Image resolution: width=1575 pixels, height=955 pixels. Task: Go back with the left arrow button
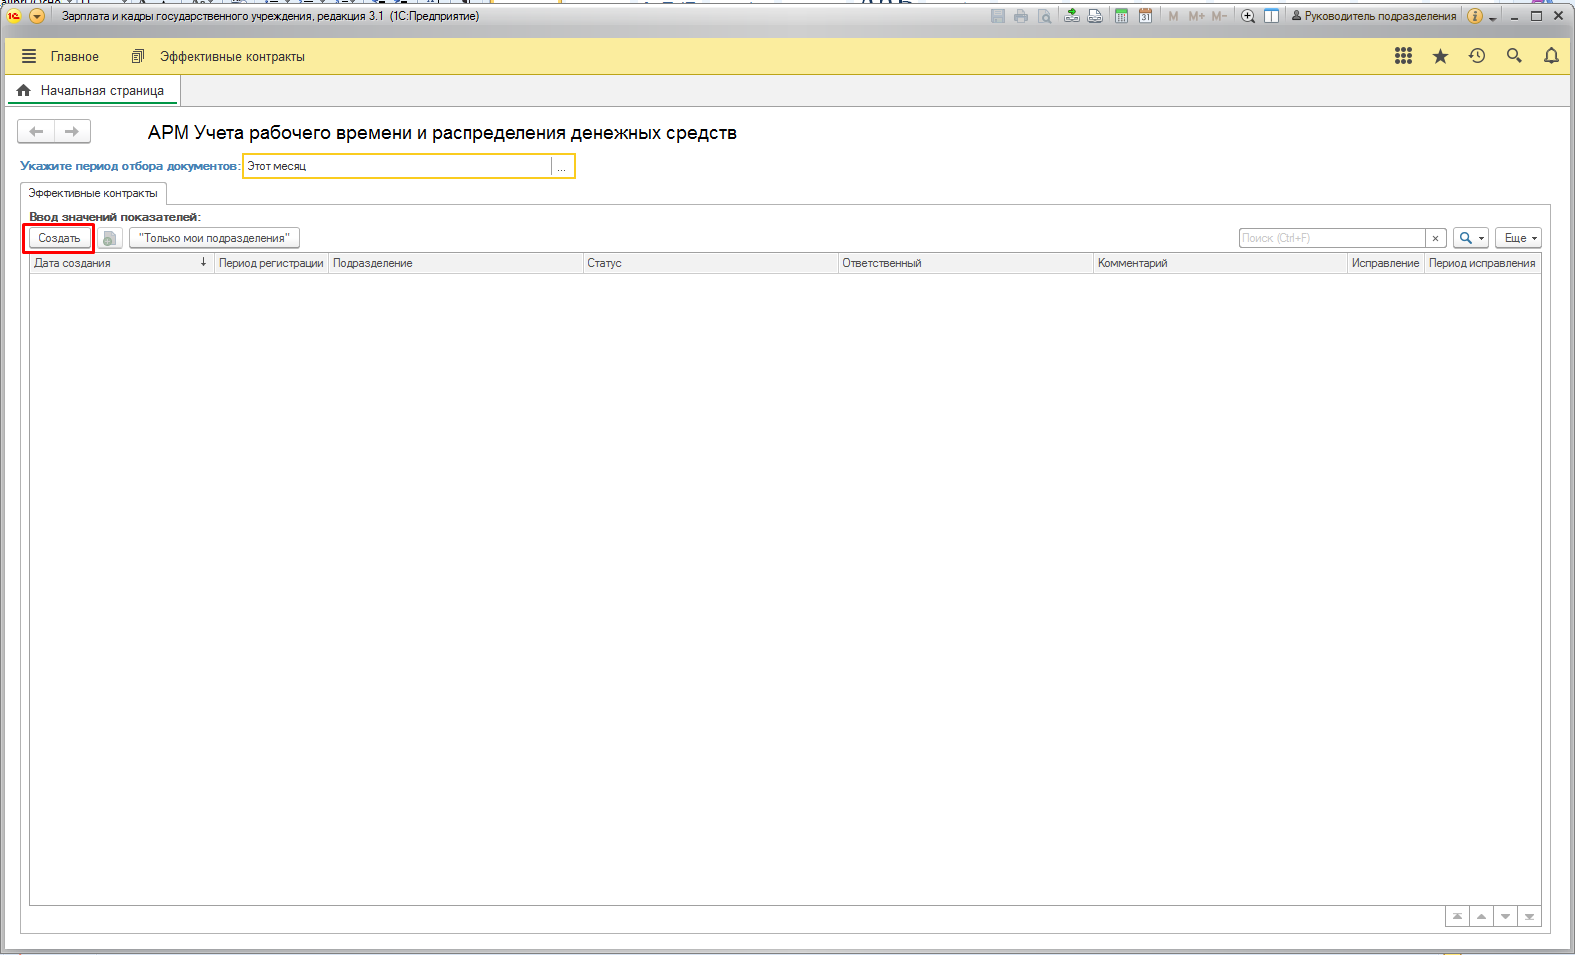coord(36,131)
